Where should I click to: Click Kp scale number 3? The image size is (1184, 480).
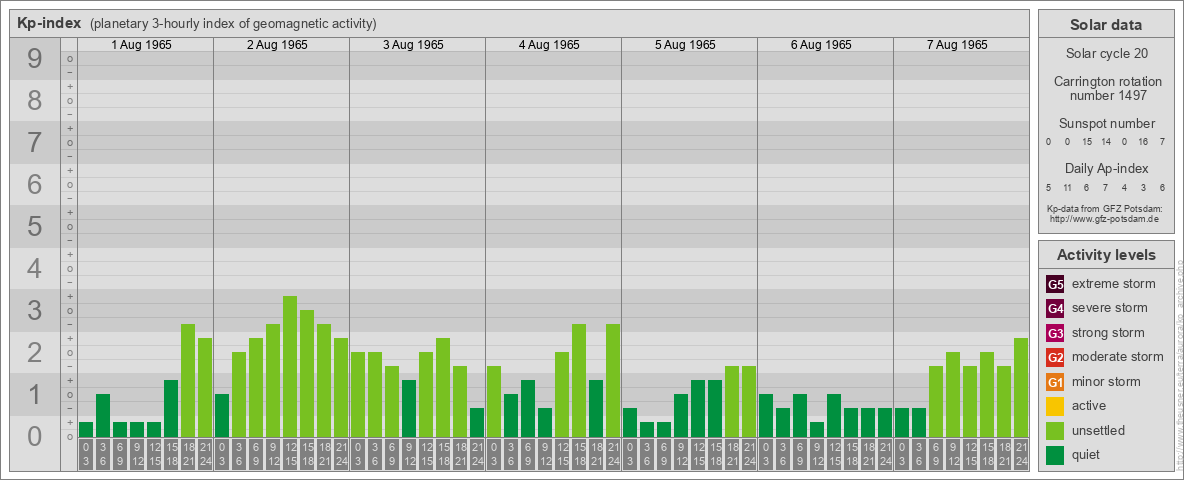point(35,310)
